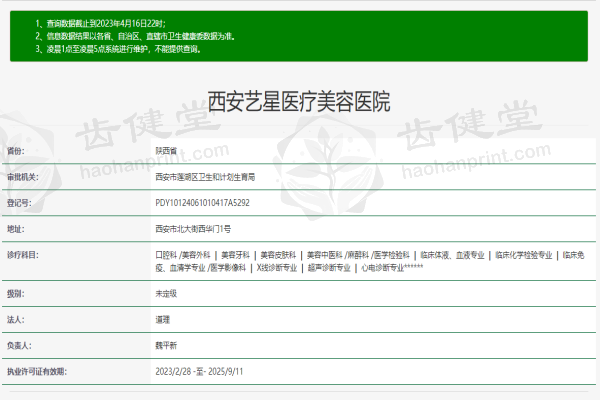Click 心电诊断专业 in the subjects list
The height and width of the screenshot is (400, 600).
click(383, 268)
